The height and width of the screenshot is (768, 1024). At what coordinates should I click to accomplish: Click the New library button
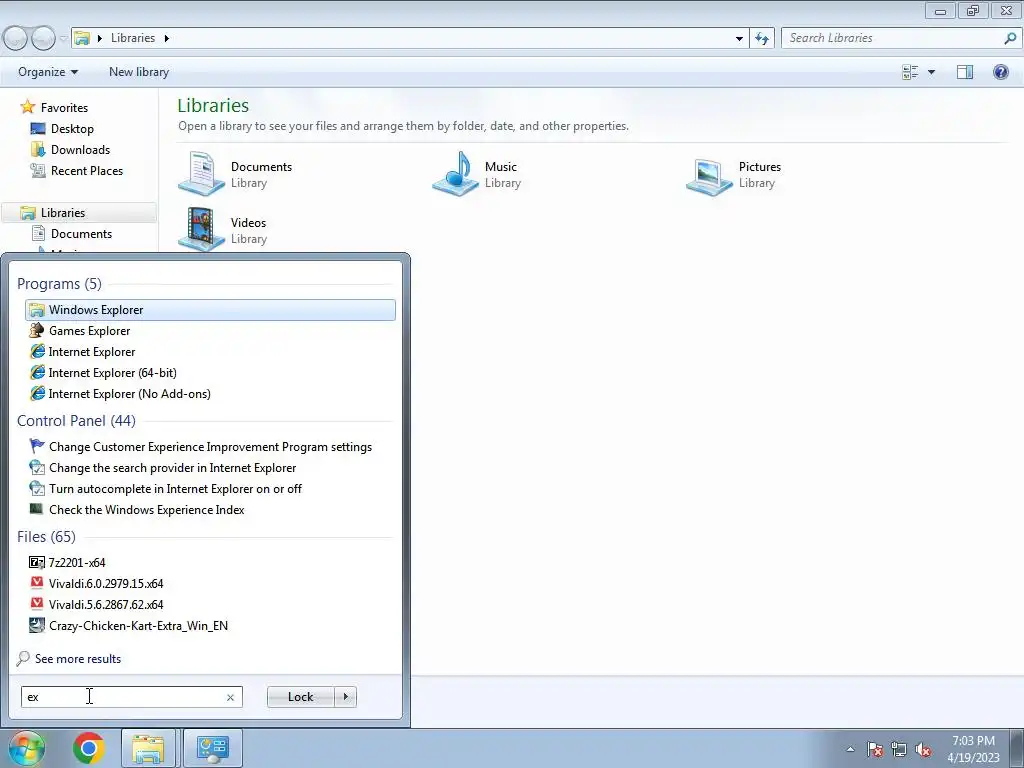coord(139,72)
